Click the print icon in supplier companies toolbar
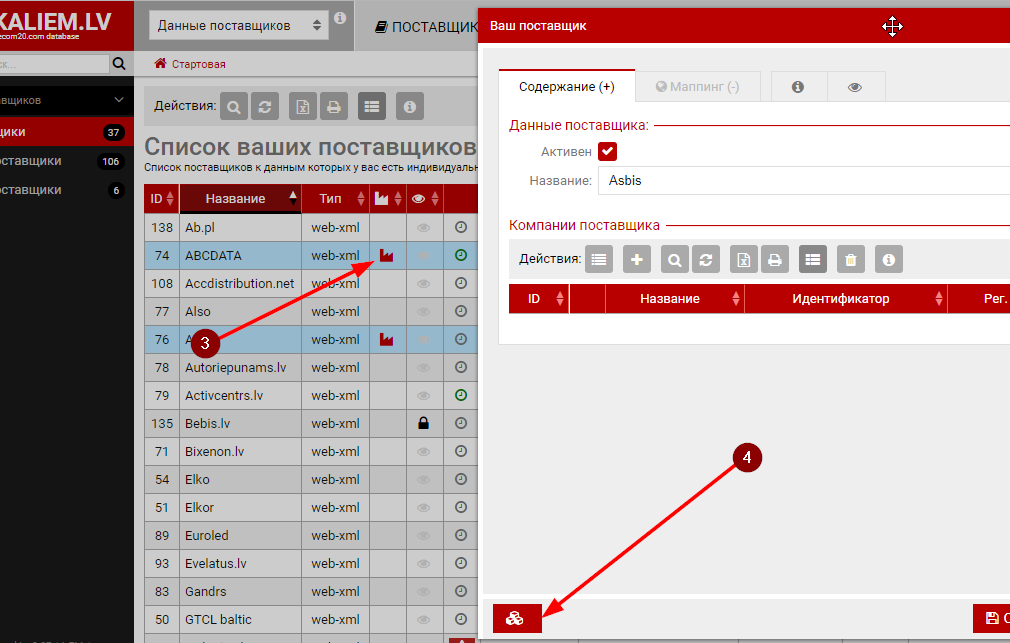 [x=774, y=260]
